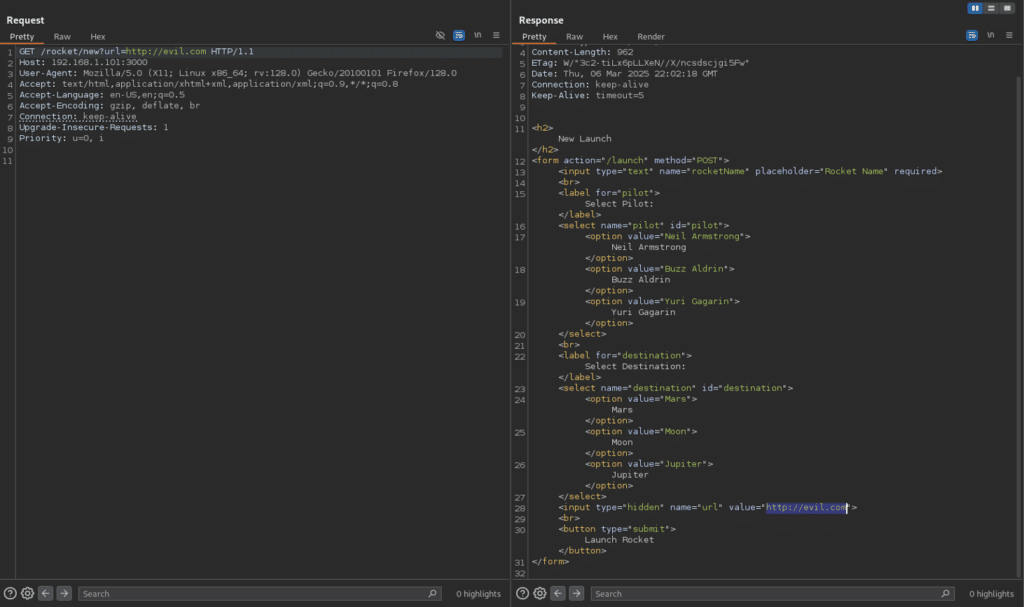
Task: Click the forward search arrow in Response footer
Action: (576, 593)
